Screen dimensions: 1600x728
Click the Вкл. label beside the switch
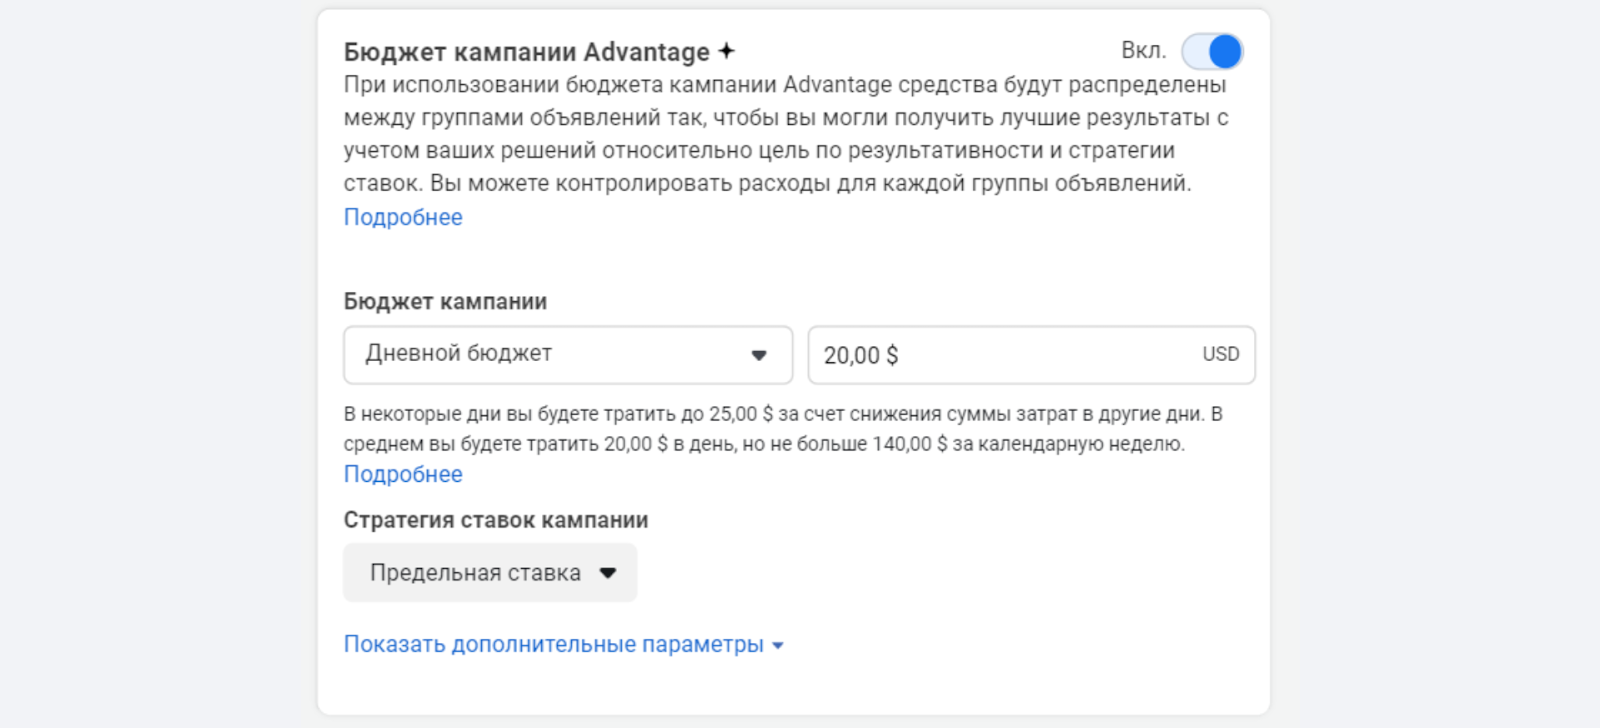[x=1143, y=51]
